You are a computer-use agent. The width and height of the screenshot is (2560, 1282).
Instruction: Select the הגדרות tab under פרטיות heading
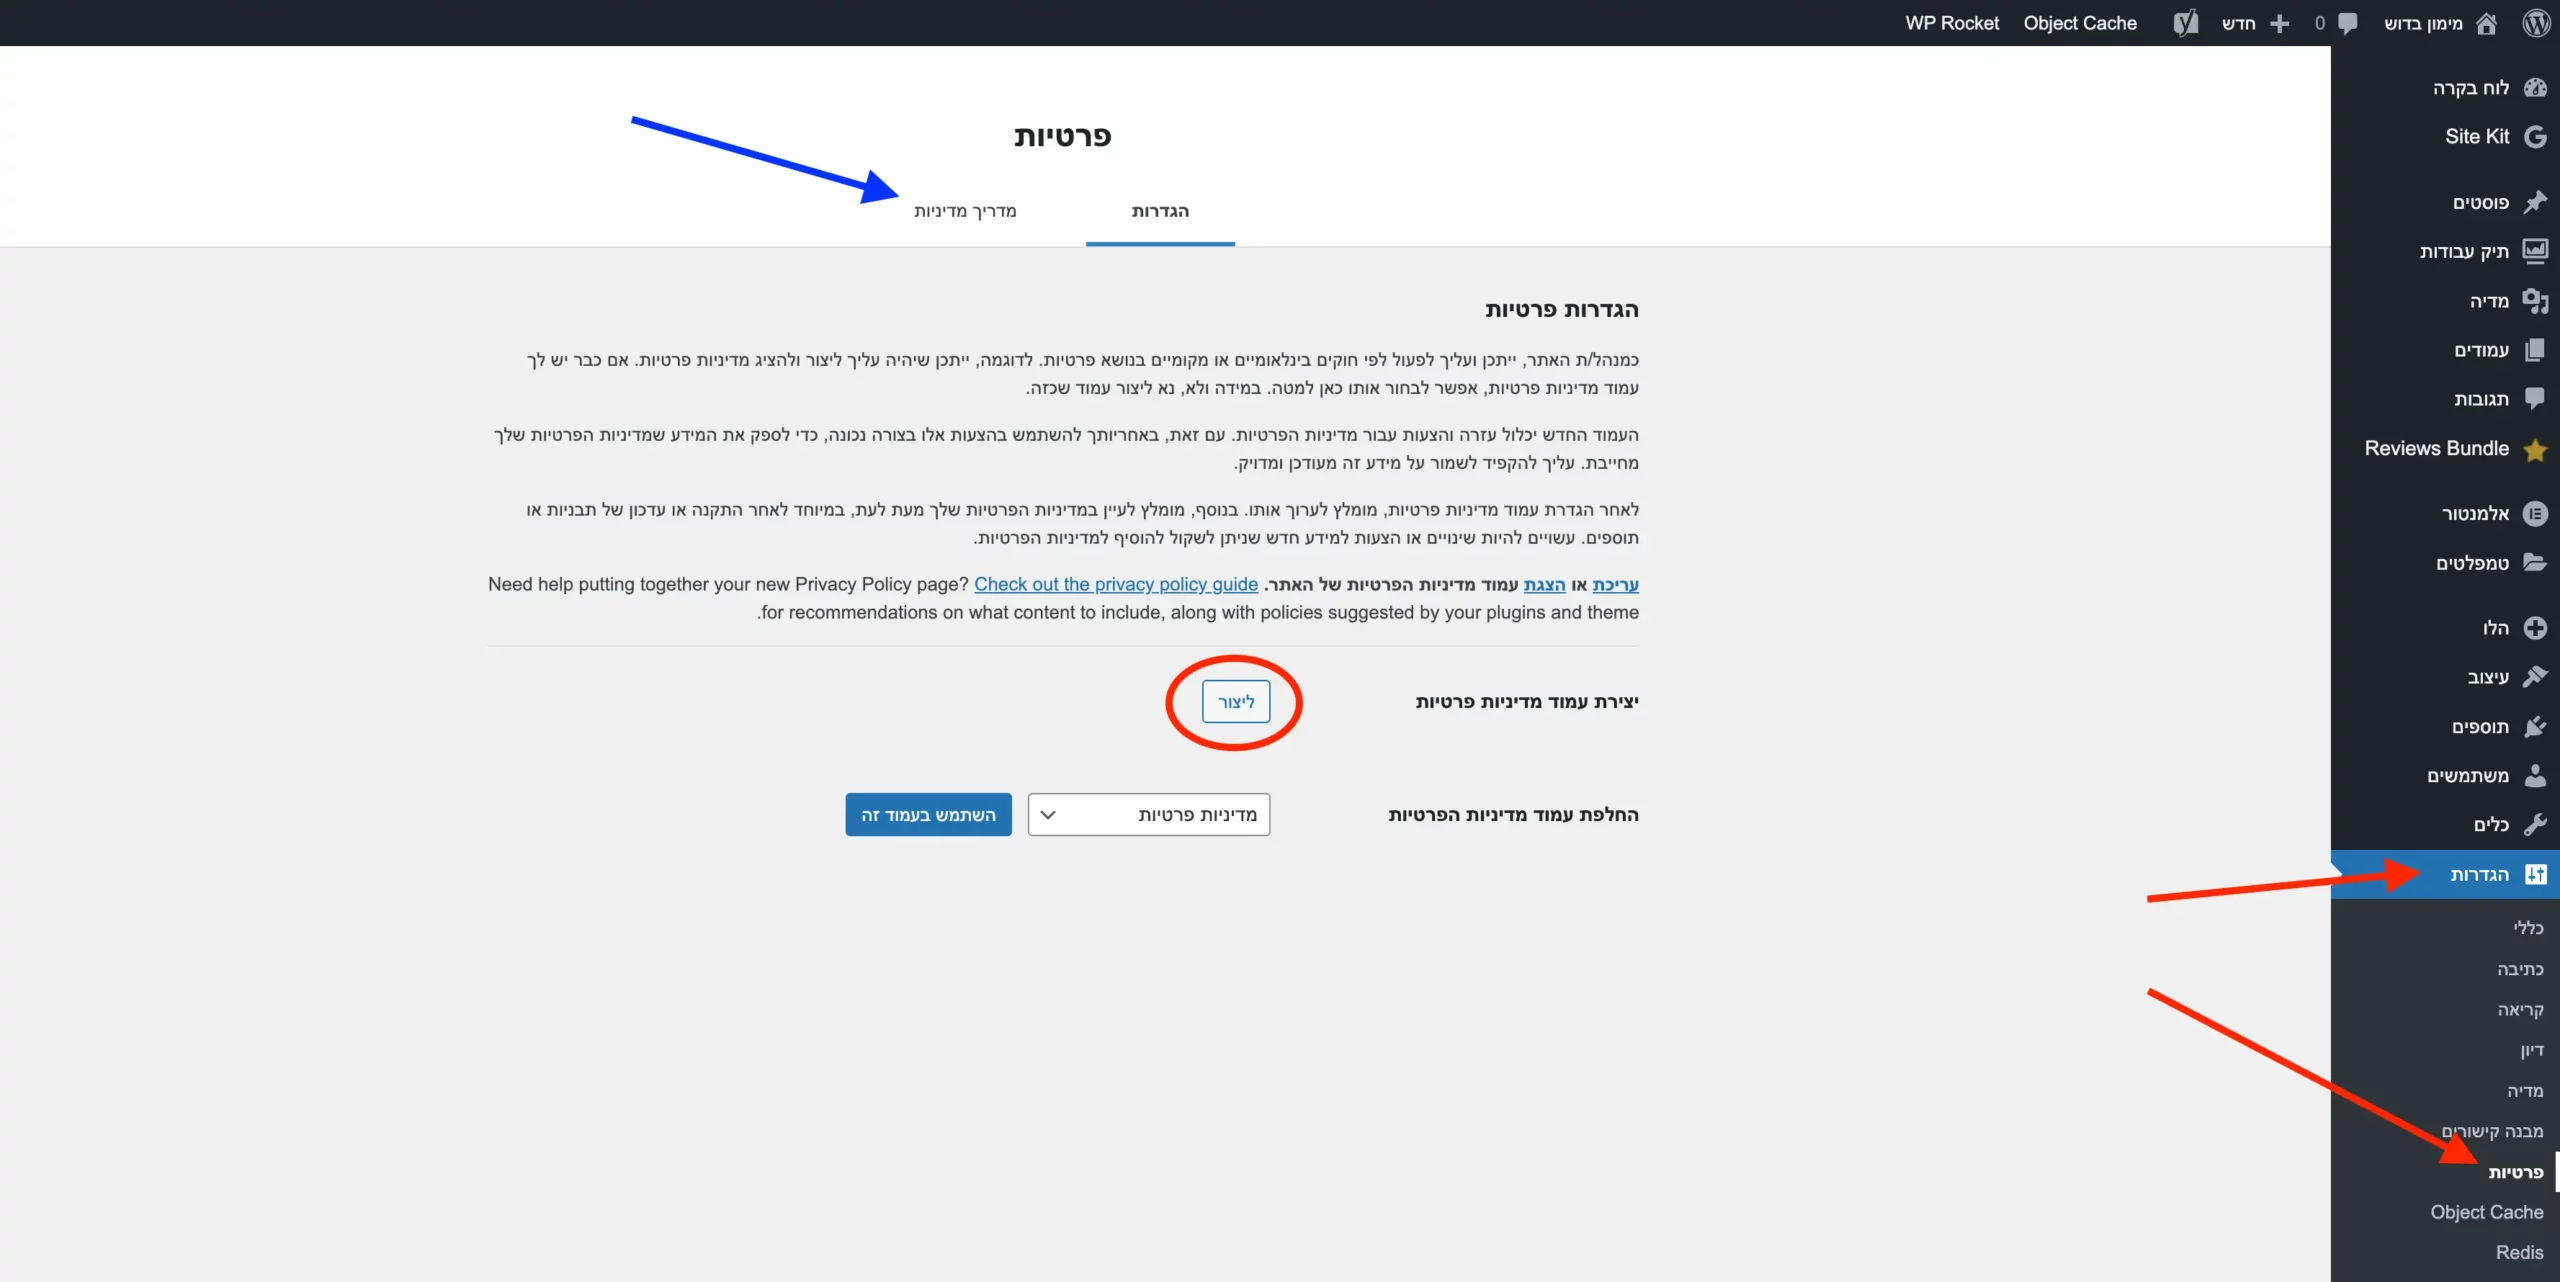pos(1160,211)
